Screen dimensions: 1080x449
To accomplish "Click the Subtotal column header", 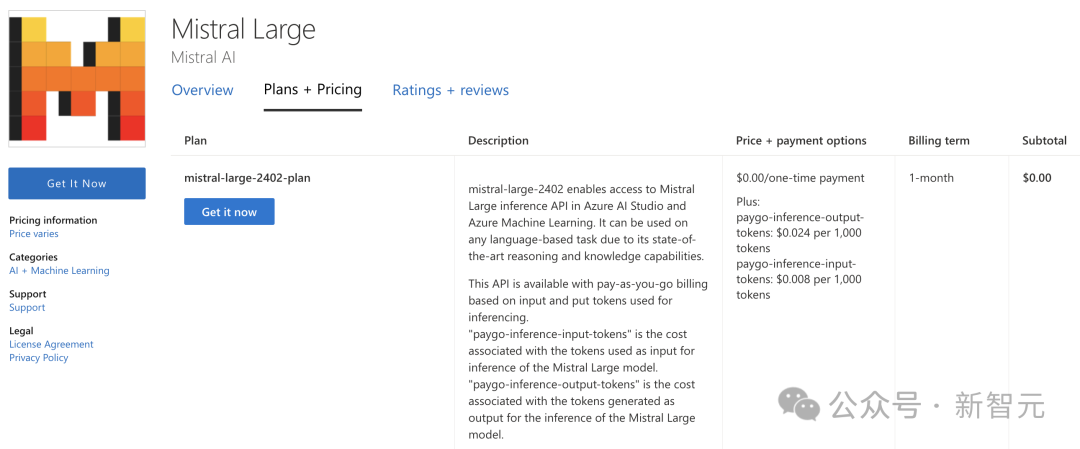I will [x=1044, y=141].
